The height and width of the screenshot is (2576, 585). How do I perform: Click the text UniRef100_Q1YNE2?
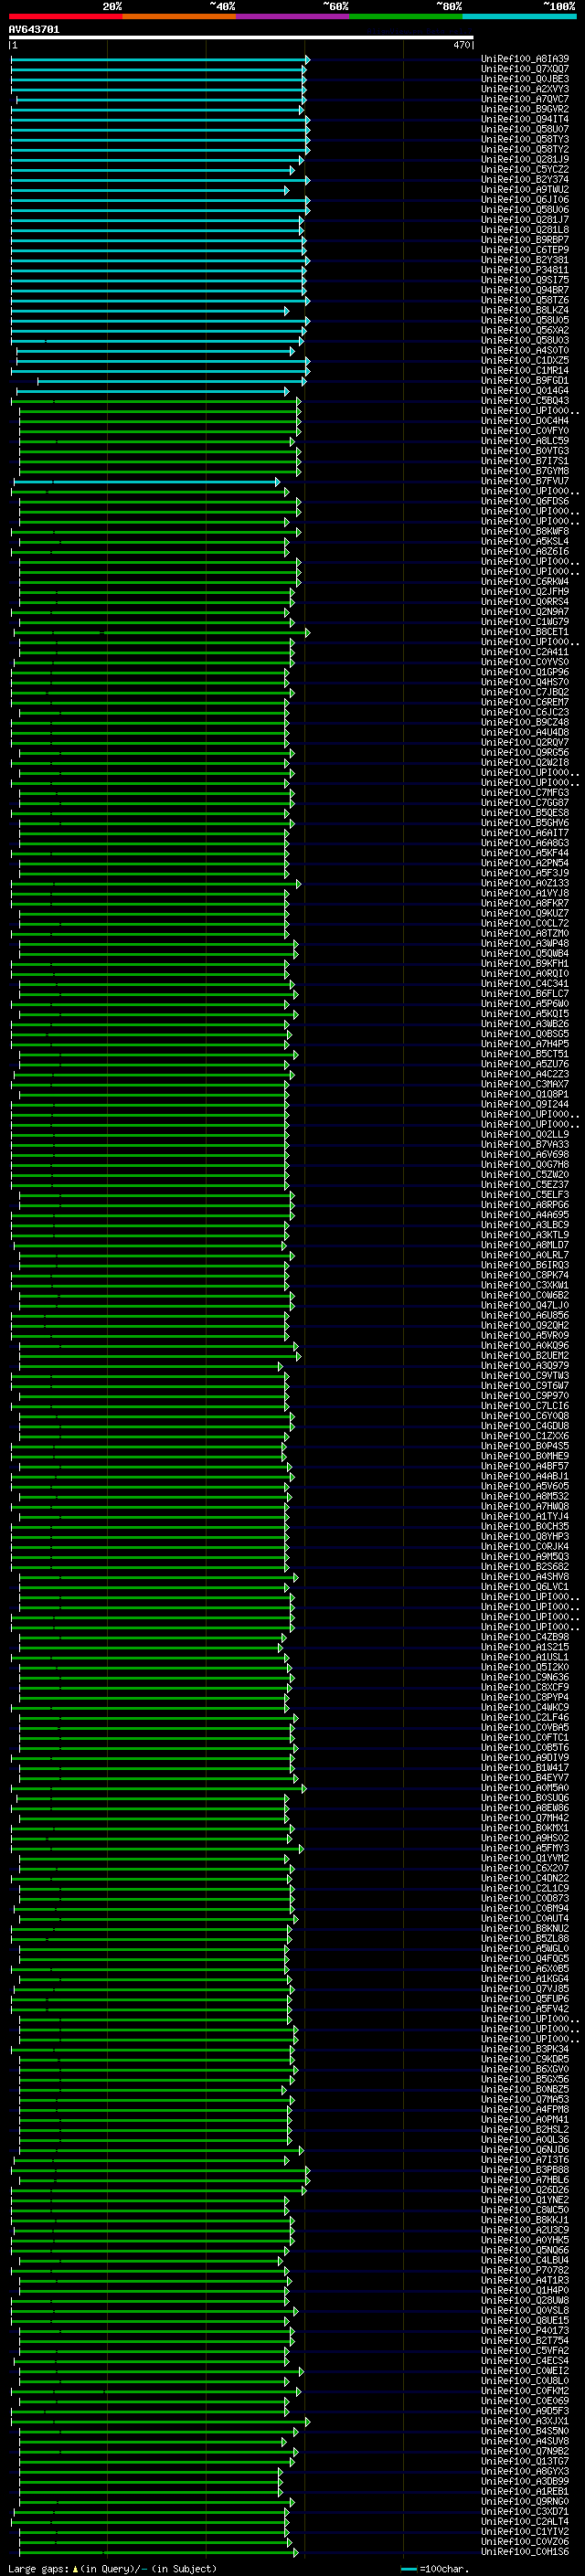point(525,2200)
